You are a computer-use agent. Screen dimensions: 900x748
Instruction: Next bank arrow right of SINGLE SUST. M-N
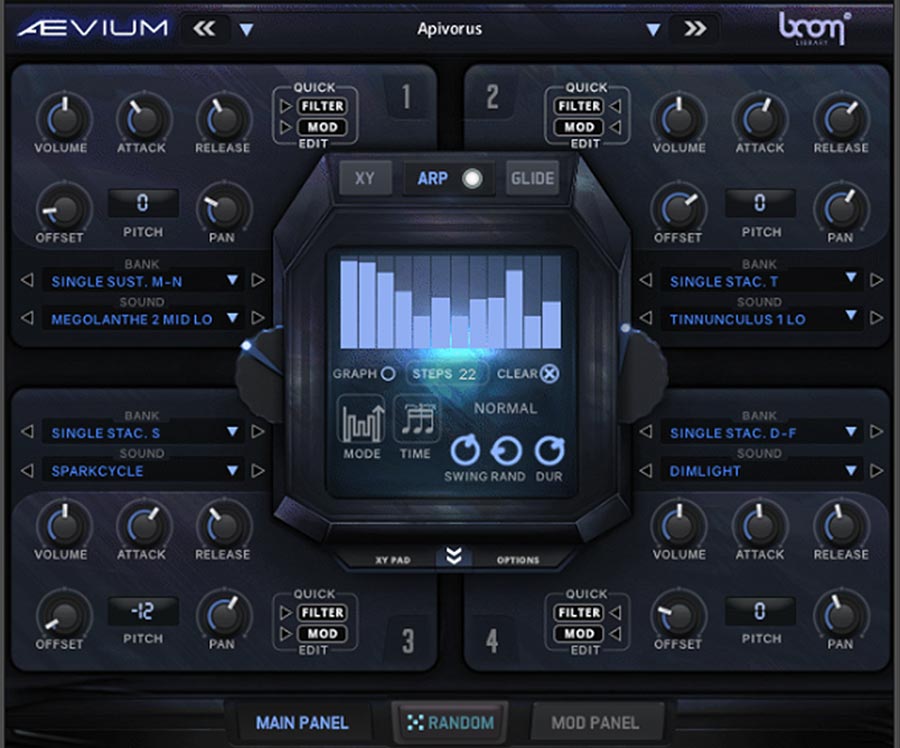click(258, 280)
